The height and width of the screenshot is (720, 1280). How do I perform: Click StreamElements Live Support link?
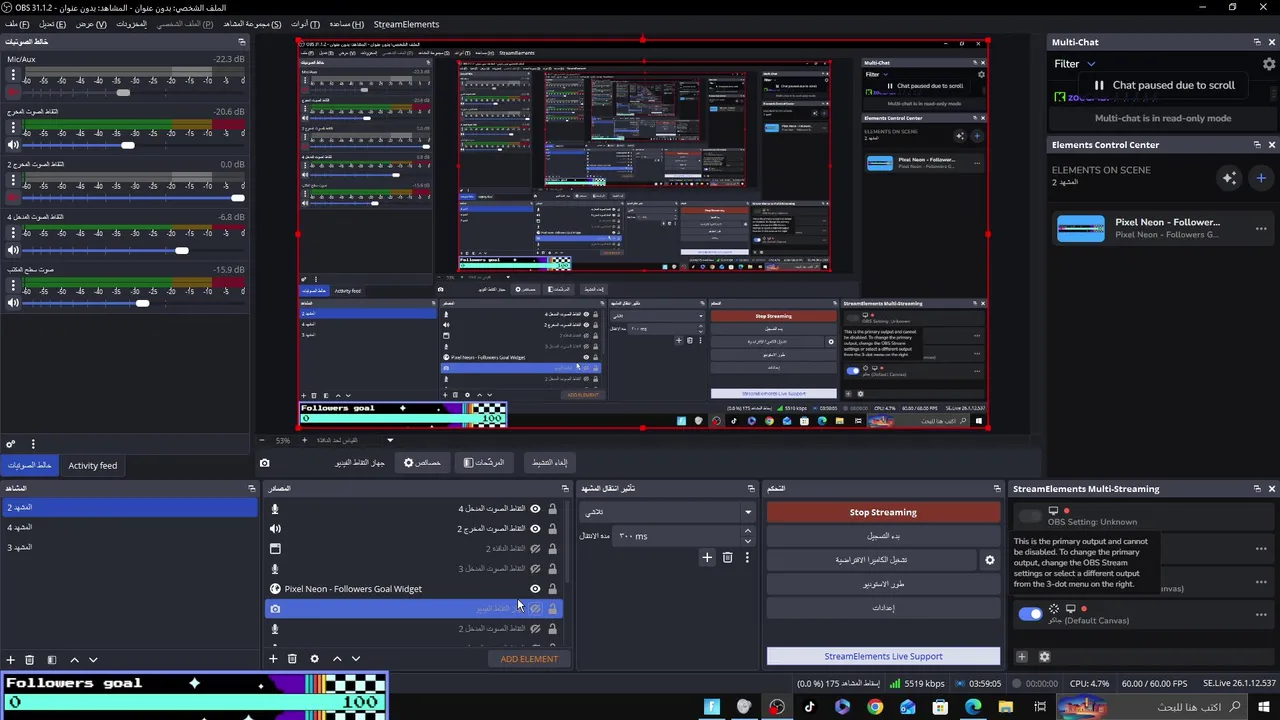(883, 657)
